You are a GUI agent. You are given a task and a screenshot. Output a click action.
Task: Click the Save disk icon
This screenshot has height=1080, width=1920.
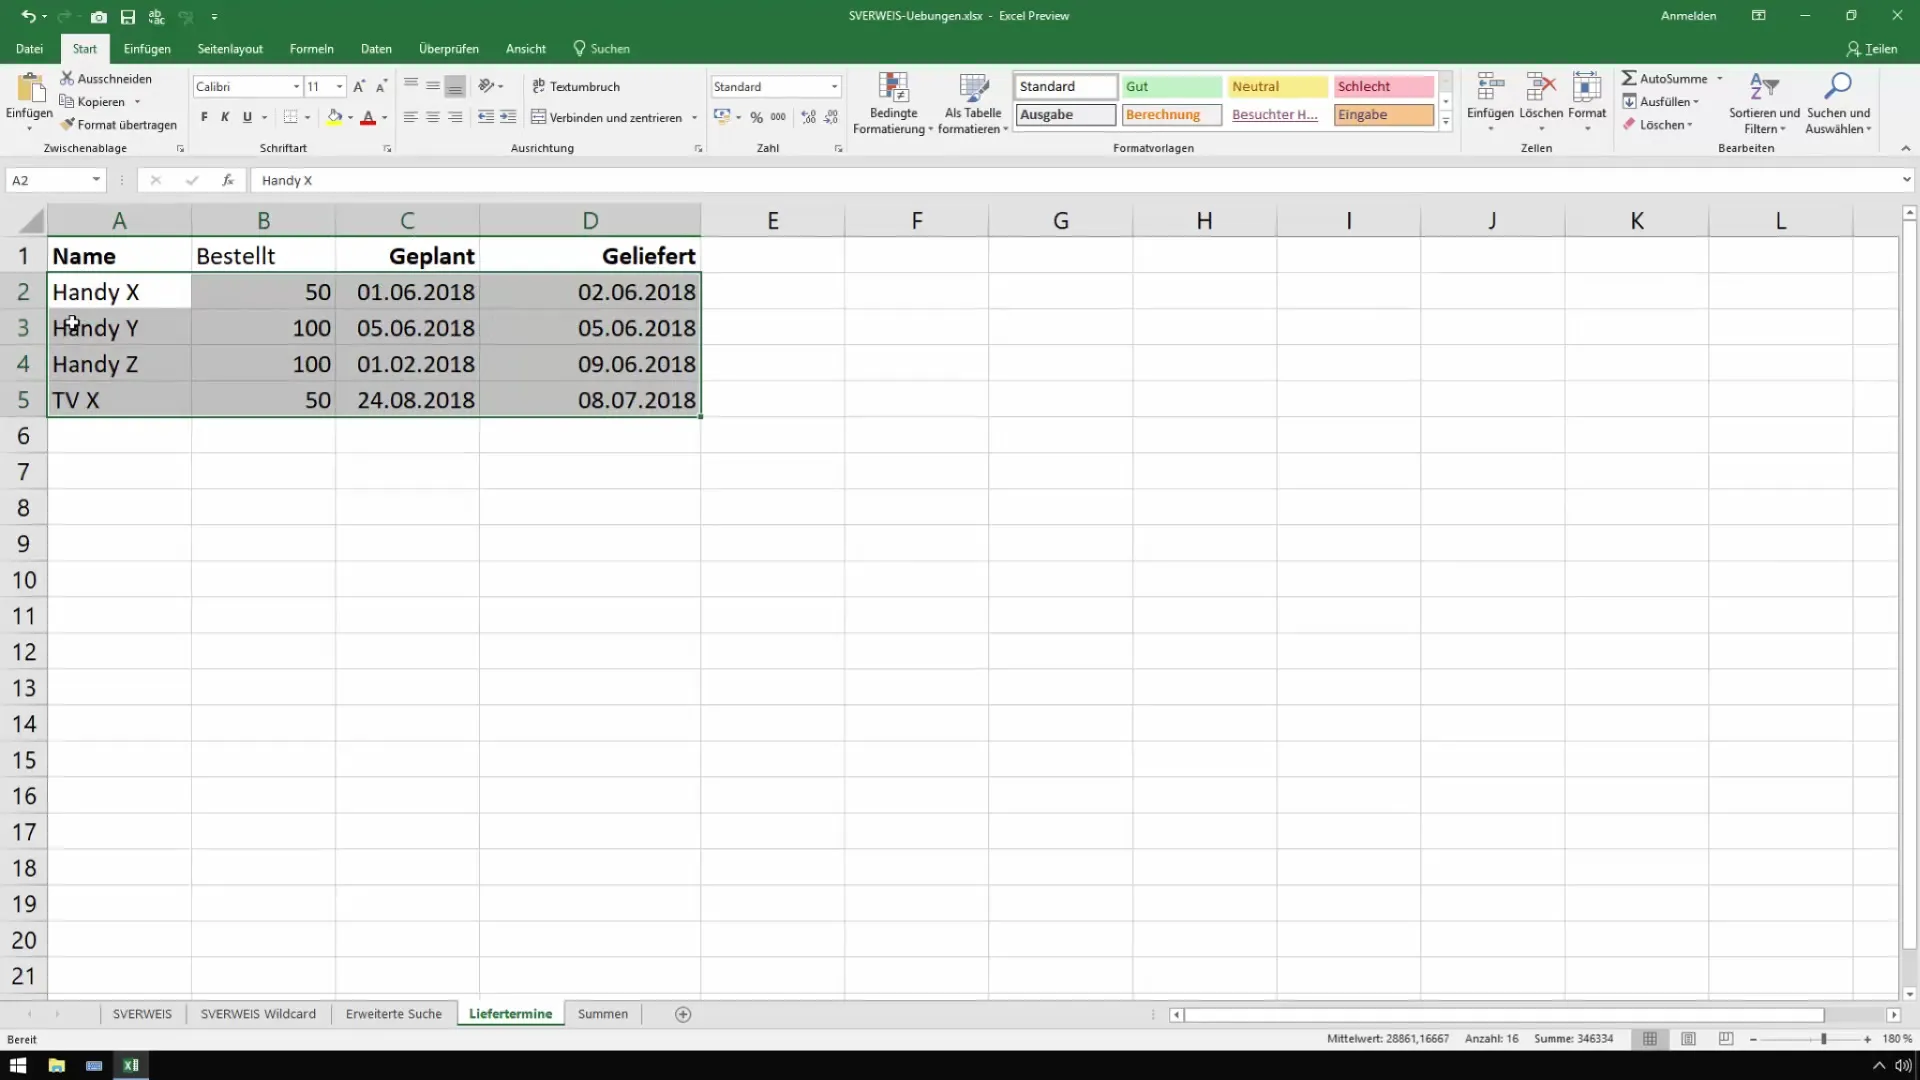128,16
